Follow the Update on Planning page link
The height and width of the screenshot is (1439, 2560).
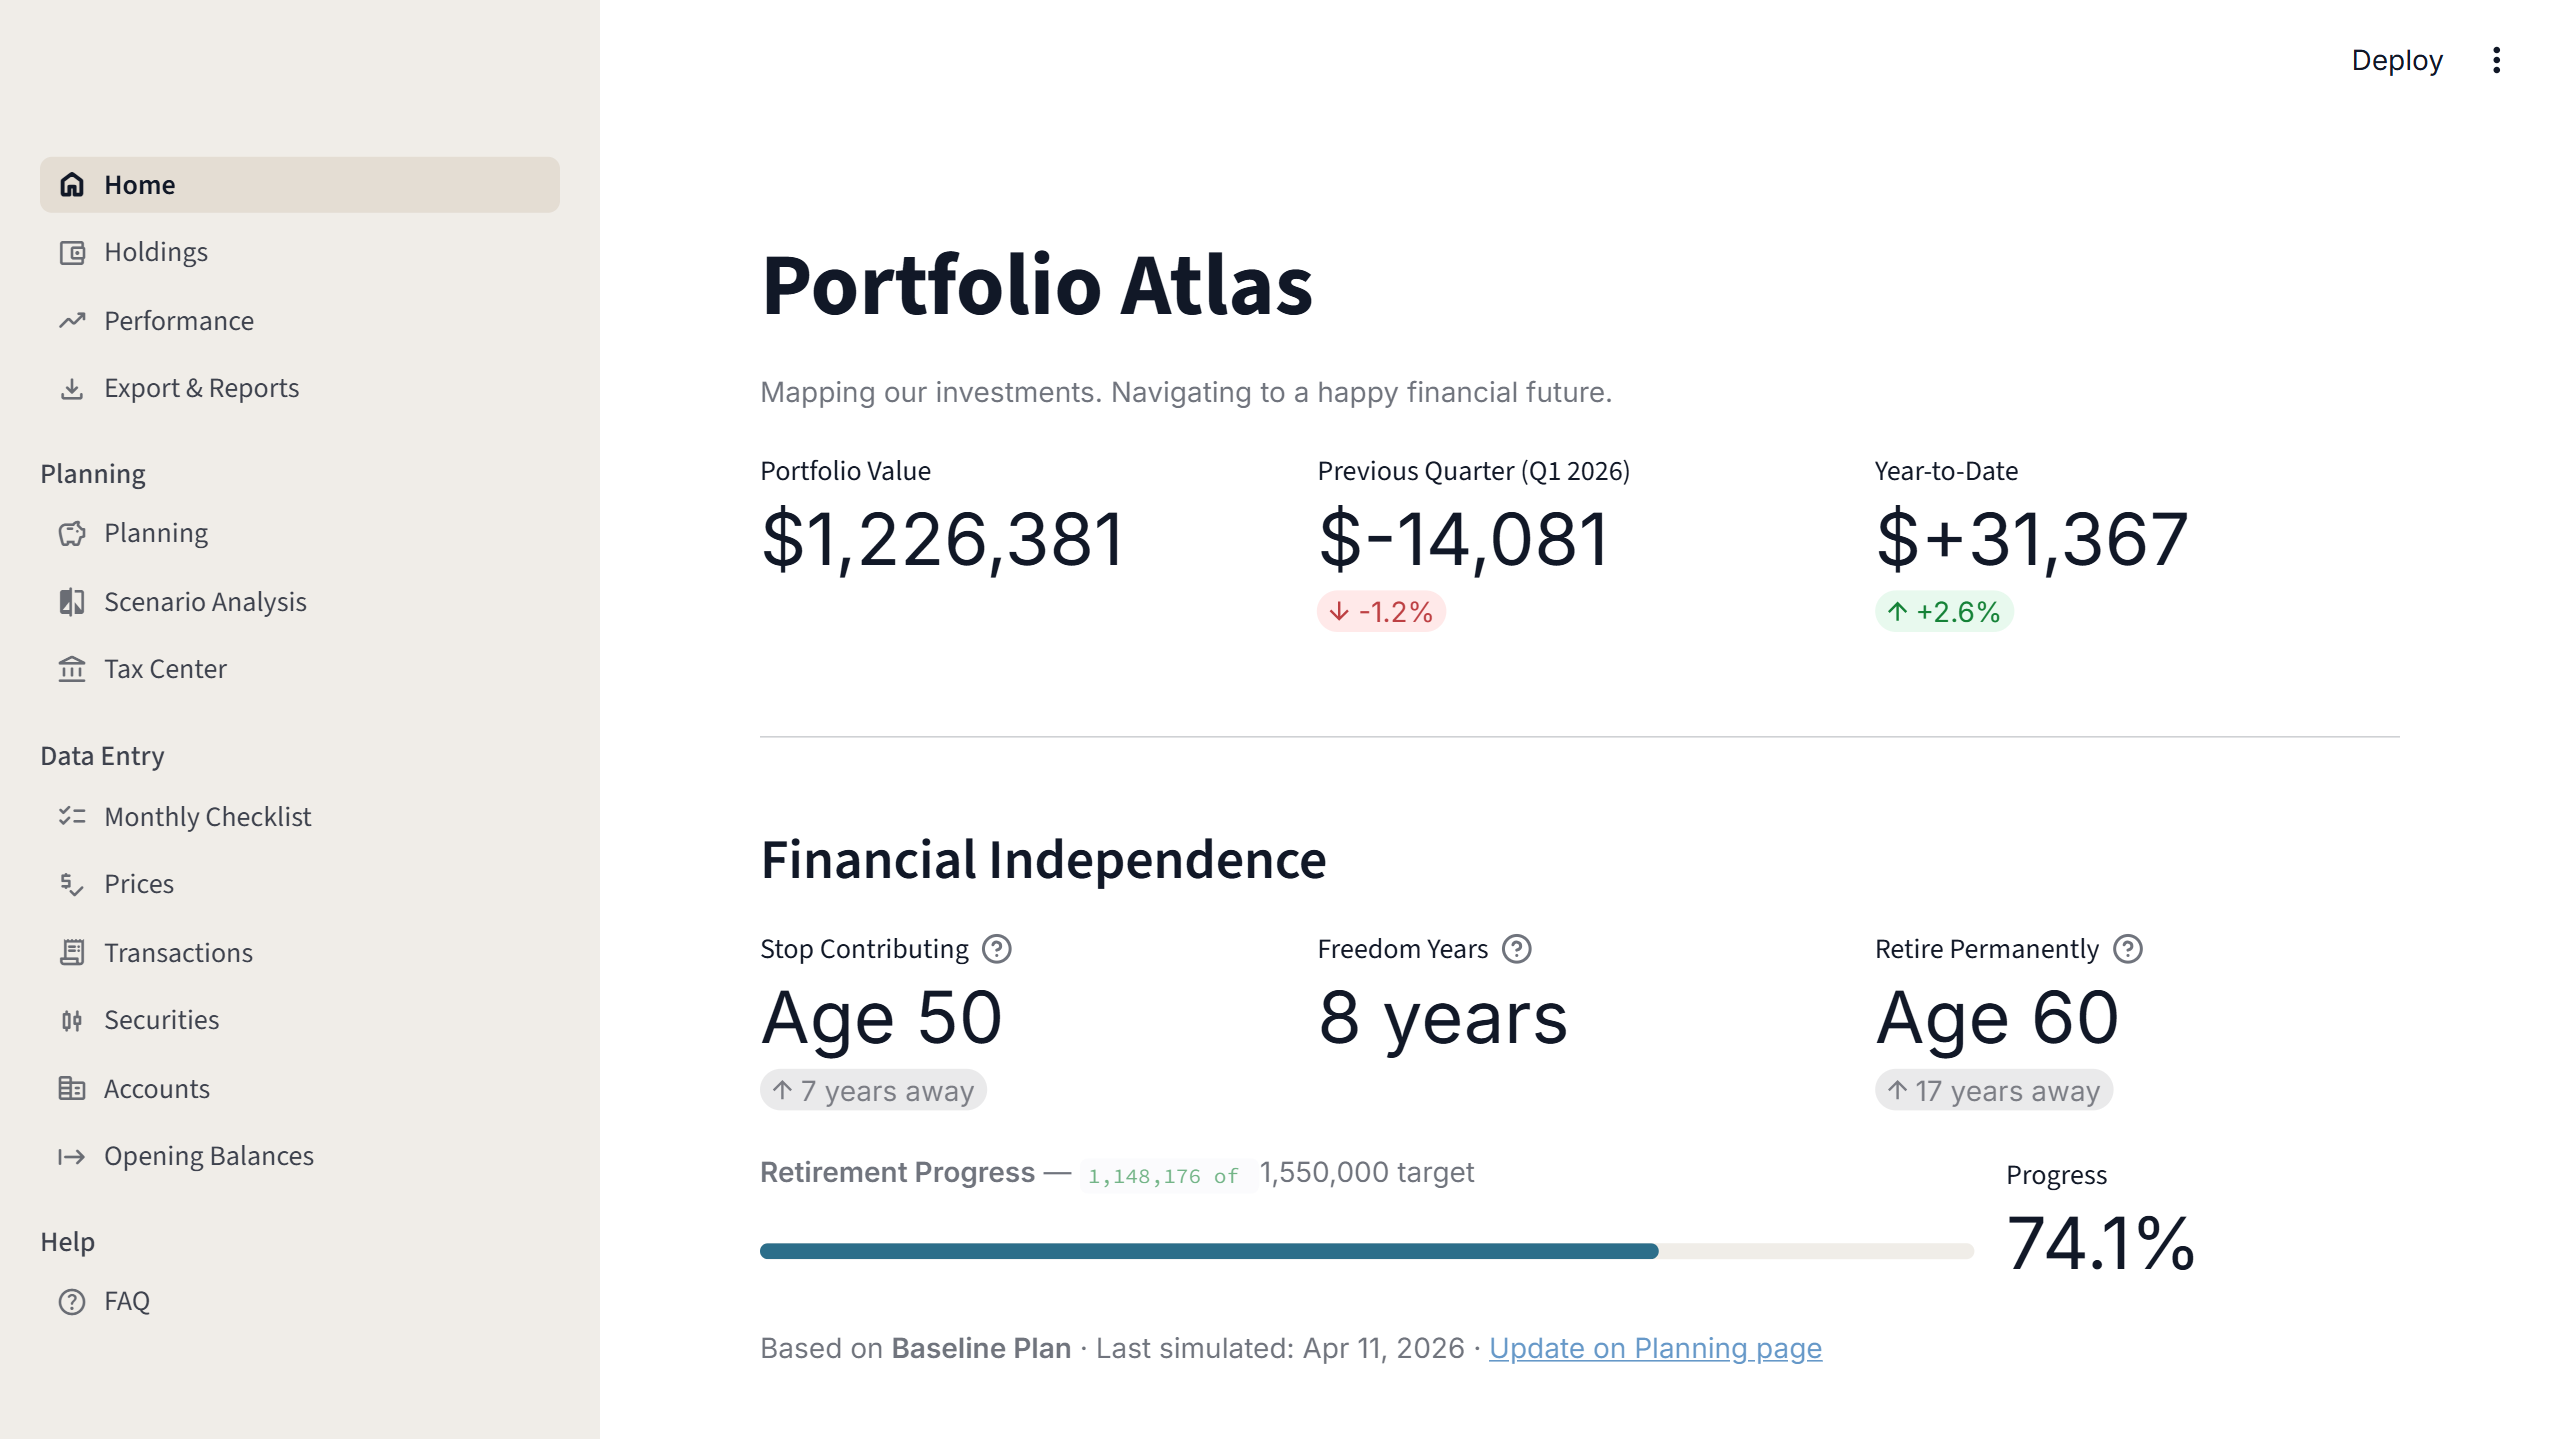pos(1656,1348)
